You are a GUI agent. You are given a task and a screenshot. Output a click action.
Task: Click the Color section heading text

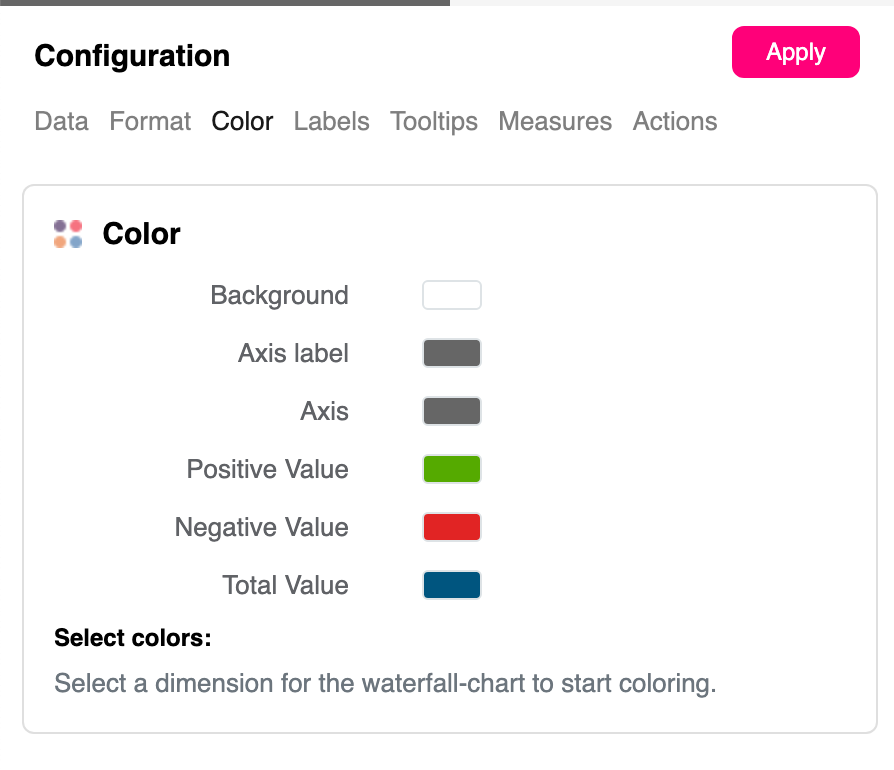point(141,234)
